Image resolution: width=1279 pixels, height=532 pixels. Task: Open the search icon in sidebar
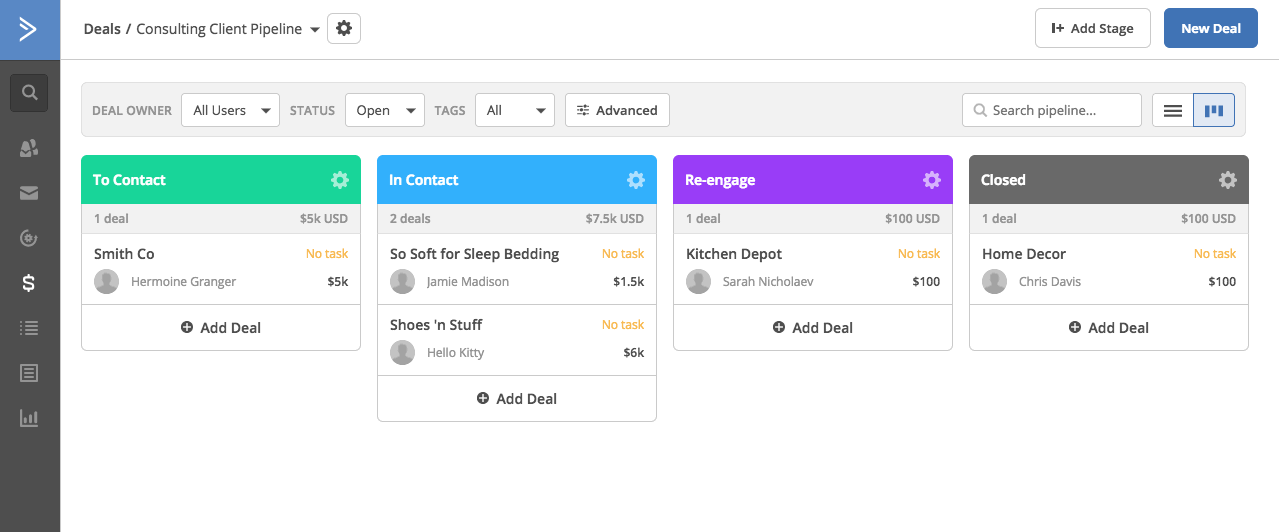[29, 93]
